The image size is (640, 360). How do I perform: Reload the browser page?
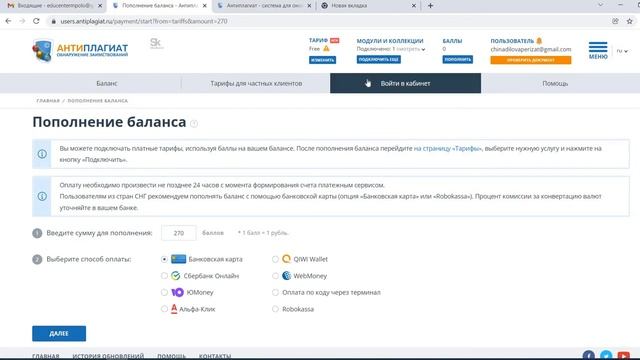click(36, 21)
